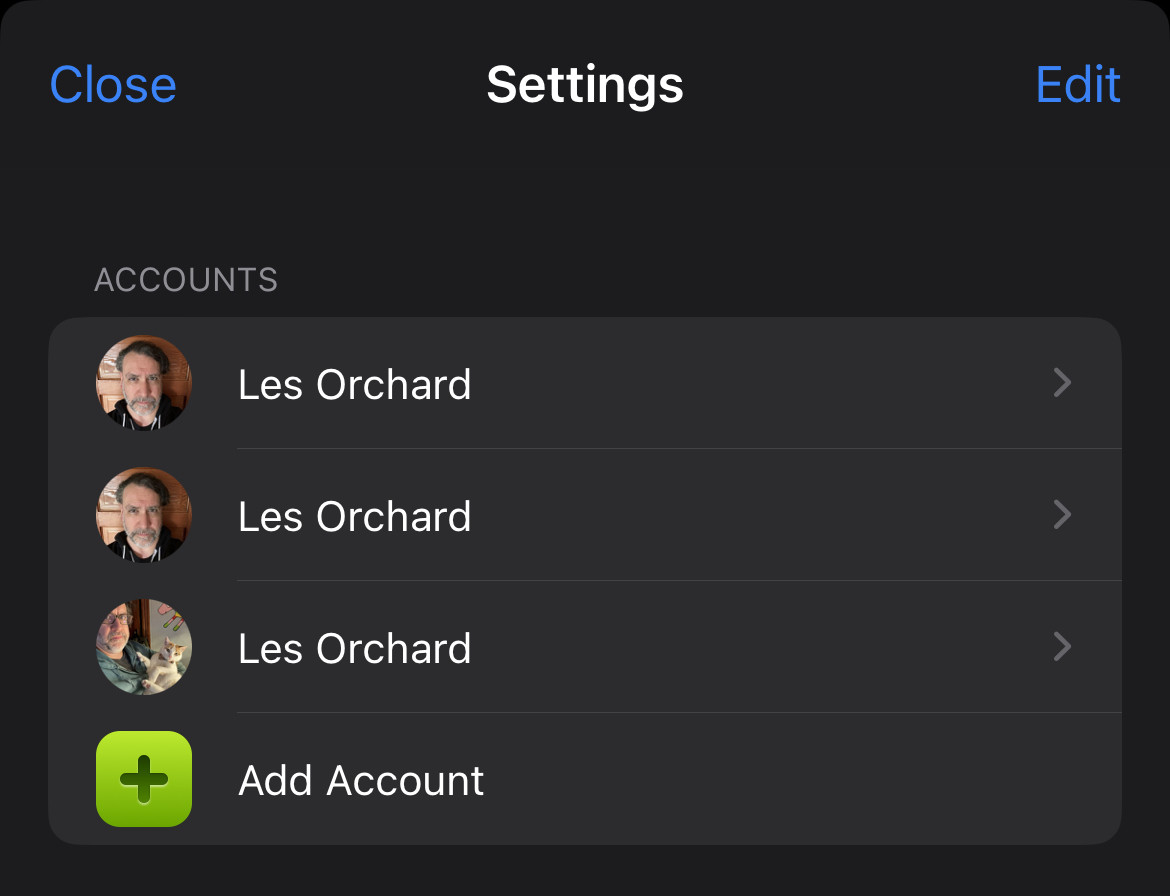Click the empty area above the ACCOUNTS header
The height and width of the screenshot is (896, 1170).
(585, 190)
